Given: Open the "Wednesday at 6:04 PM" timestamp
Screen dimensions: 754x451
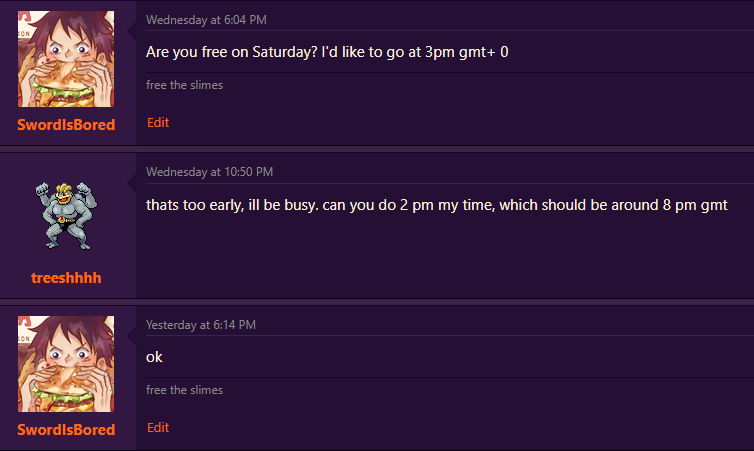Looking at the screenshot, I should [x=206, y=19].
